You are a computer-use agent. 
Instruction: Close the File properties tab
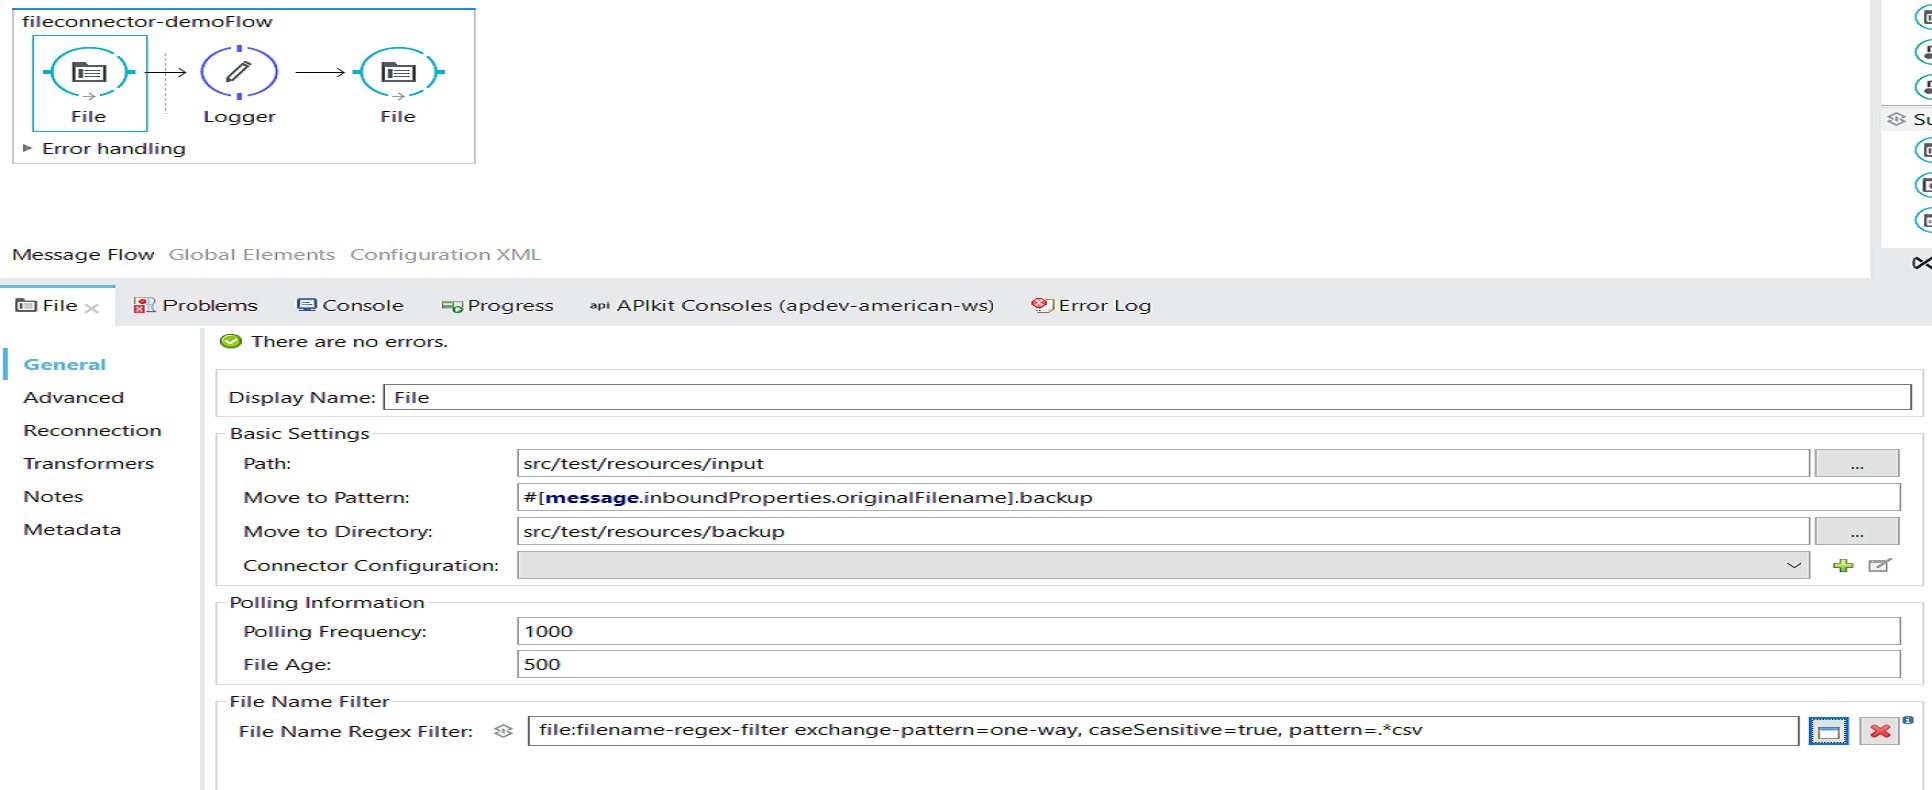[92, 308]
